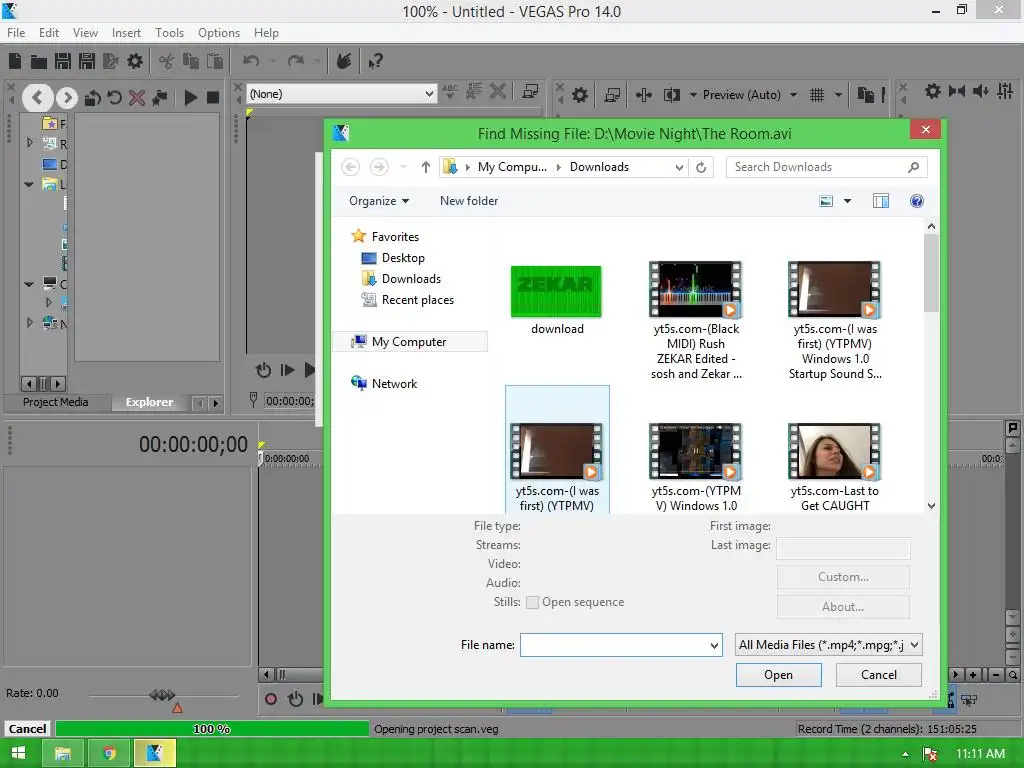Check the Open sequence checkbox
Image resolution: width=1024 pixels, height=768 pixels.
532,602
